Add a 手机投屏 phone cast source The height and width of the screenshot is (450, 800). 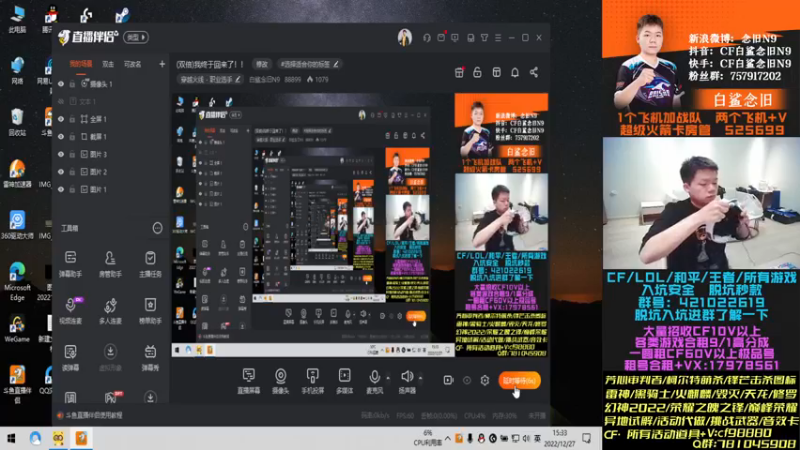(312, 381)
